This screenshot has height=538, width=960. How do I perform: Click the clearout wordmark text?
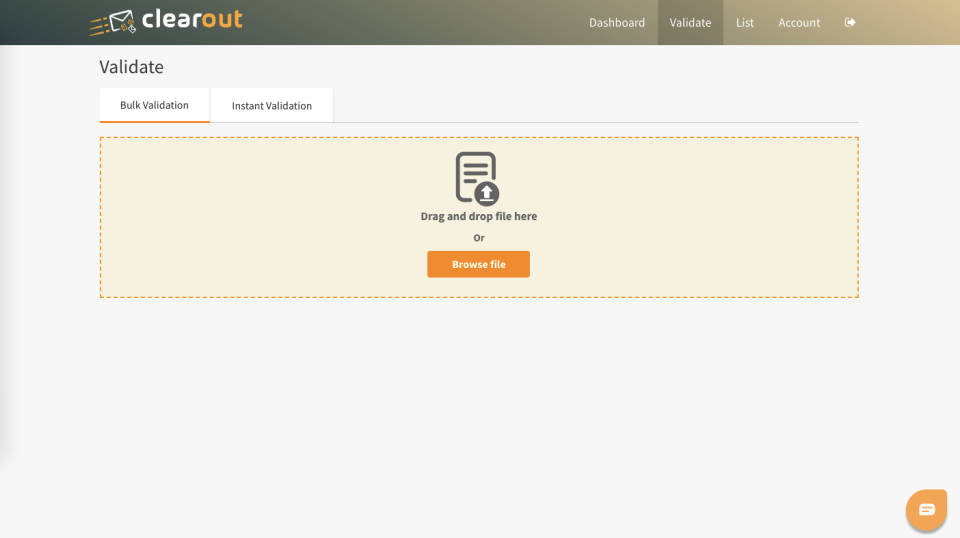click(192, 19)
